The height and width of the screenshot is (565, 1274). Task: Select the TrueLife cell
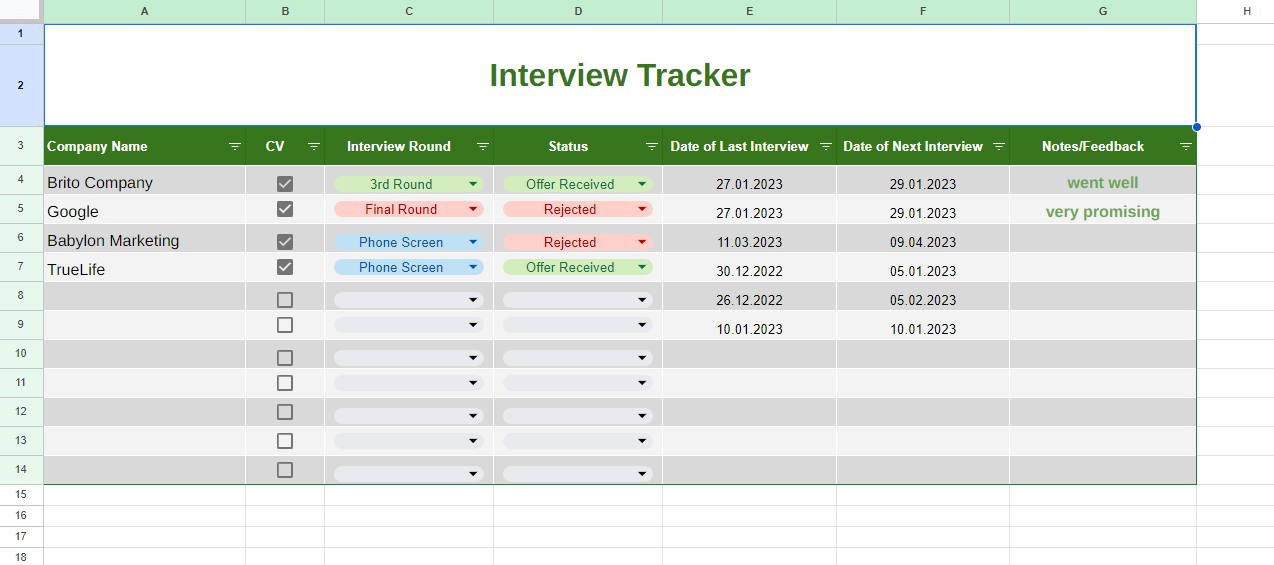coord(145,267)
